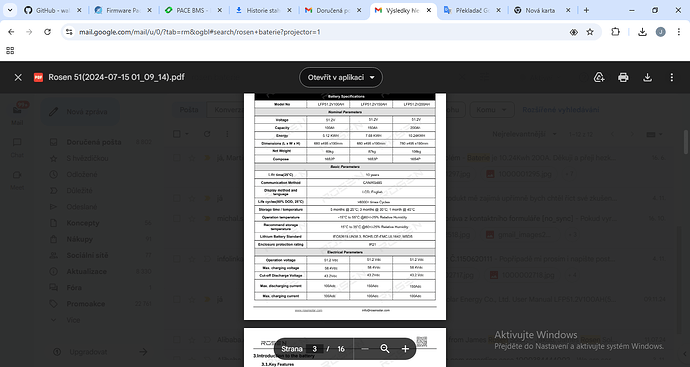Refresh the mail list icon
This screenshot has width=690, height=367.
pos(207,134)
